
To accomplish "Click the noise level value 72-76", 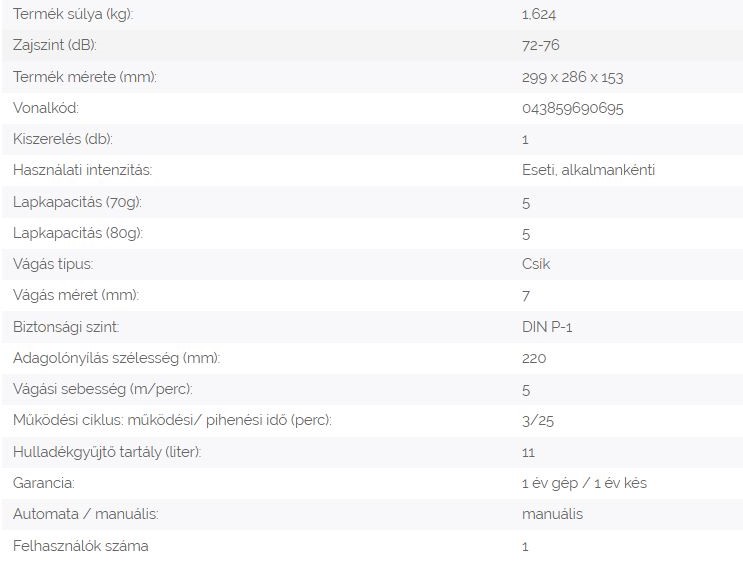I will [x=541, y=45].
